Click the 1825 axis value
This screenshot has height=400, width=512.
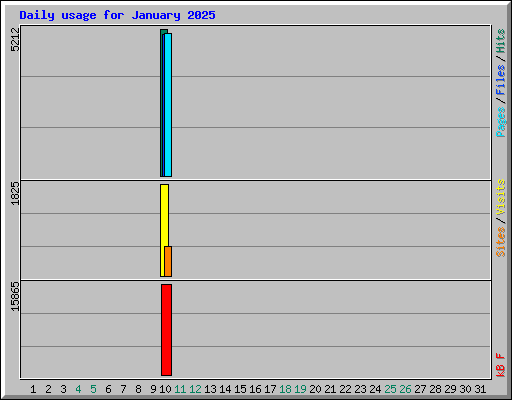point(15,193)
